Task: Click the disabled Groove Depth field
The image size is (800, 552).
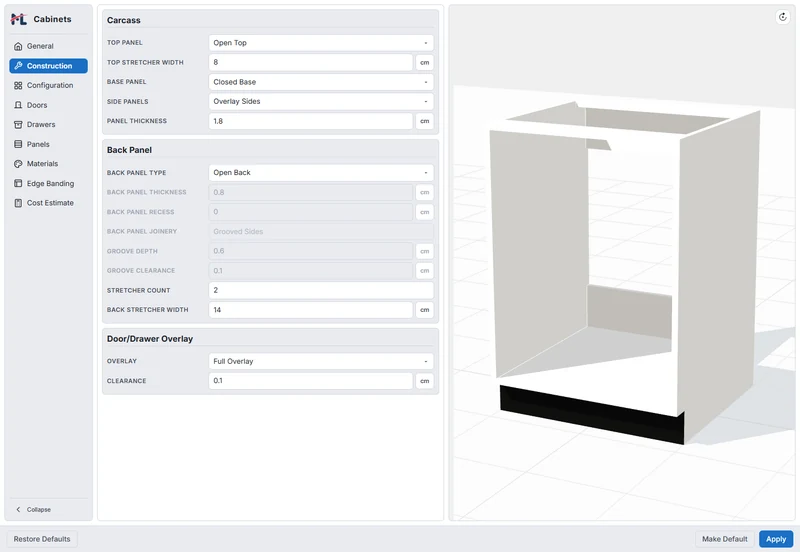Action: pos(311,251)
